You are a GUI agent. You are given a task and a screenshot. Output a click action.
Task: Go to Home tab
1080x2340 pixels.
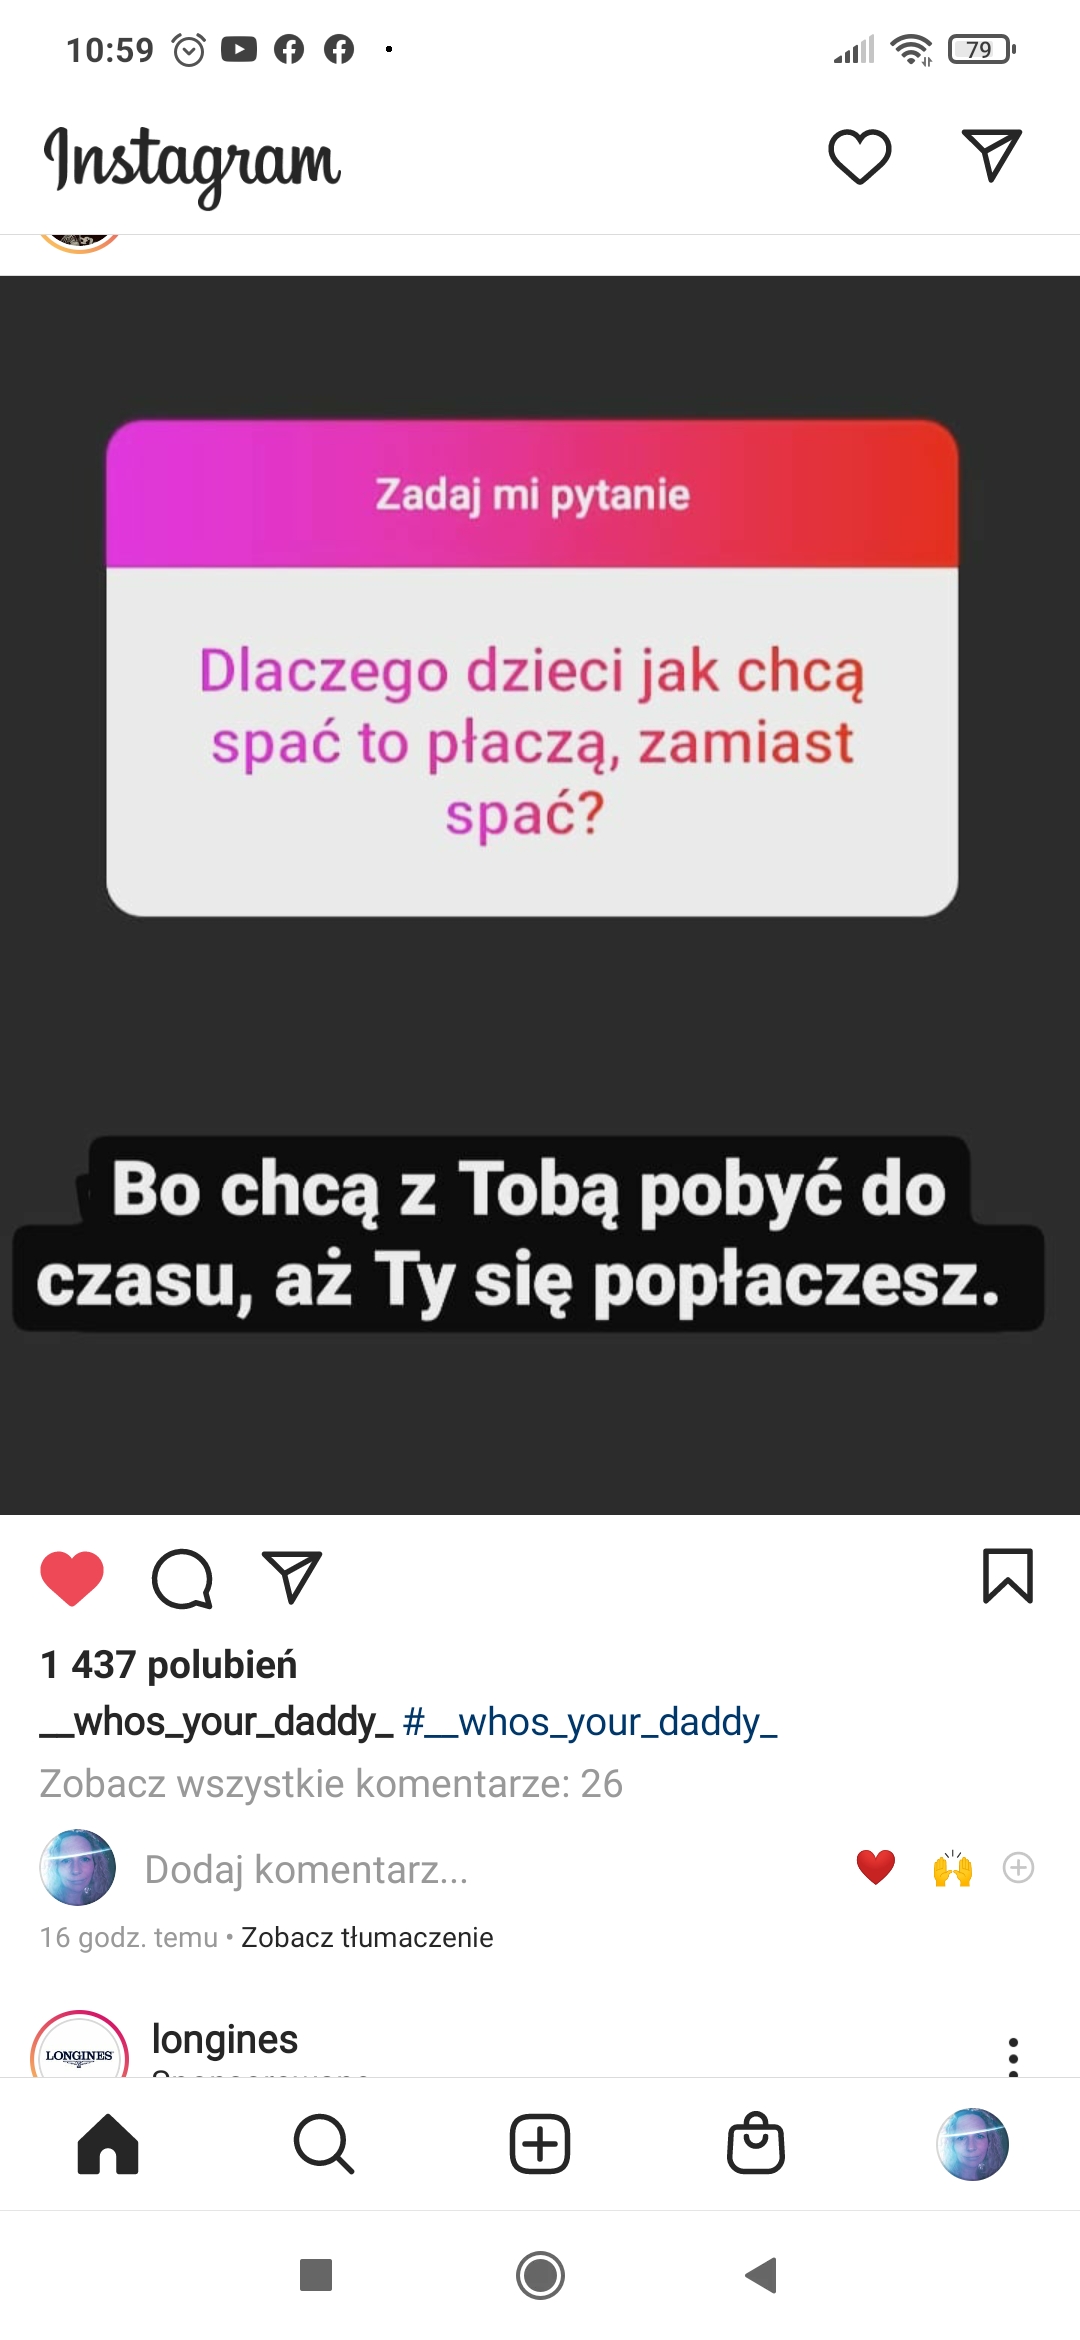[108, 2144]
